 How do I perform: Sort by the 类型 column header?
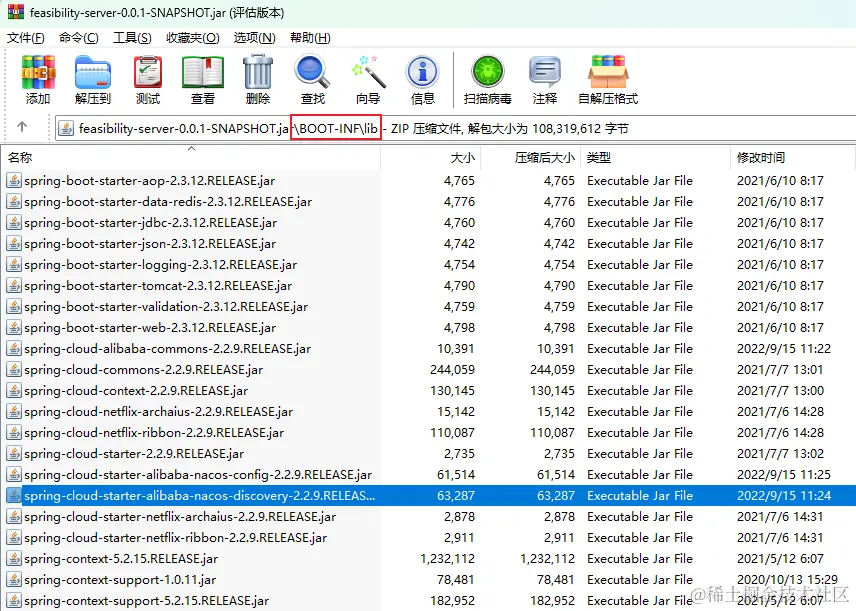[655, 158]
